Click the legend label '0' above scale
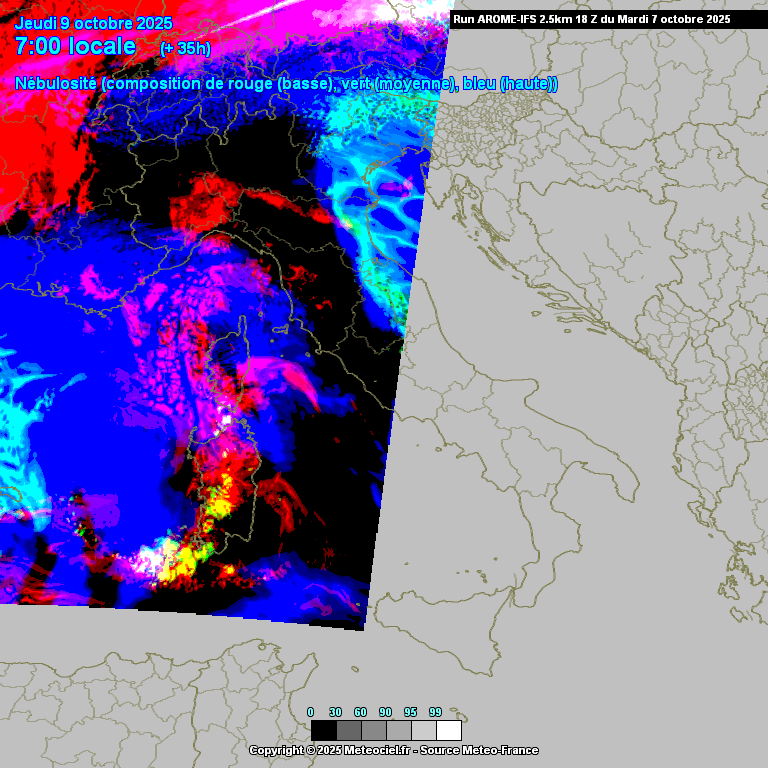The width and height of the screenshot is (768, 768). coord(310,712)
